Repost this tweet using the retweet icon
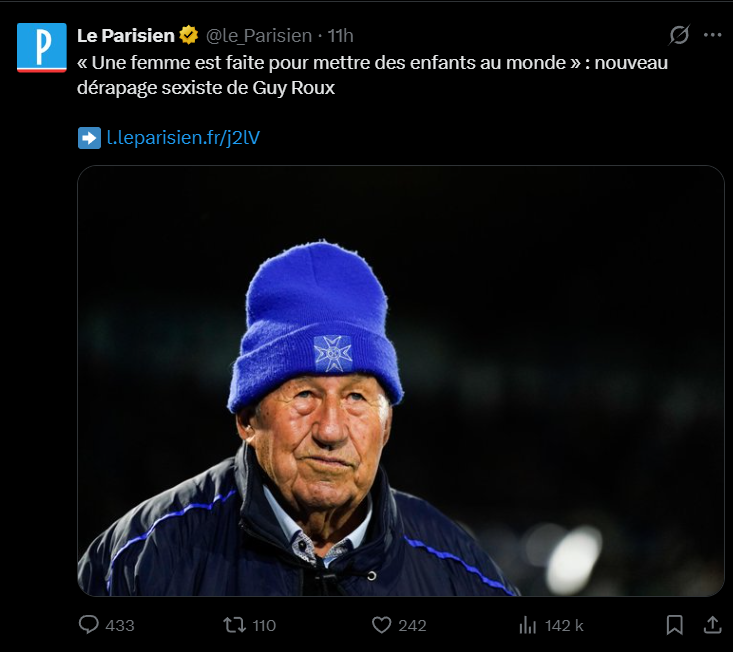Image resolution: width=733 pixels, height=652 pixels. click(x=233, y=625)
